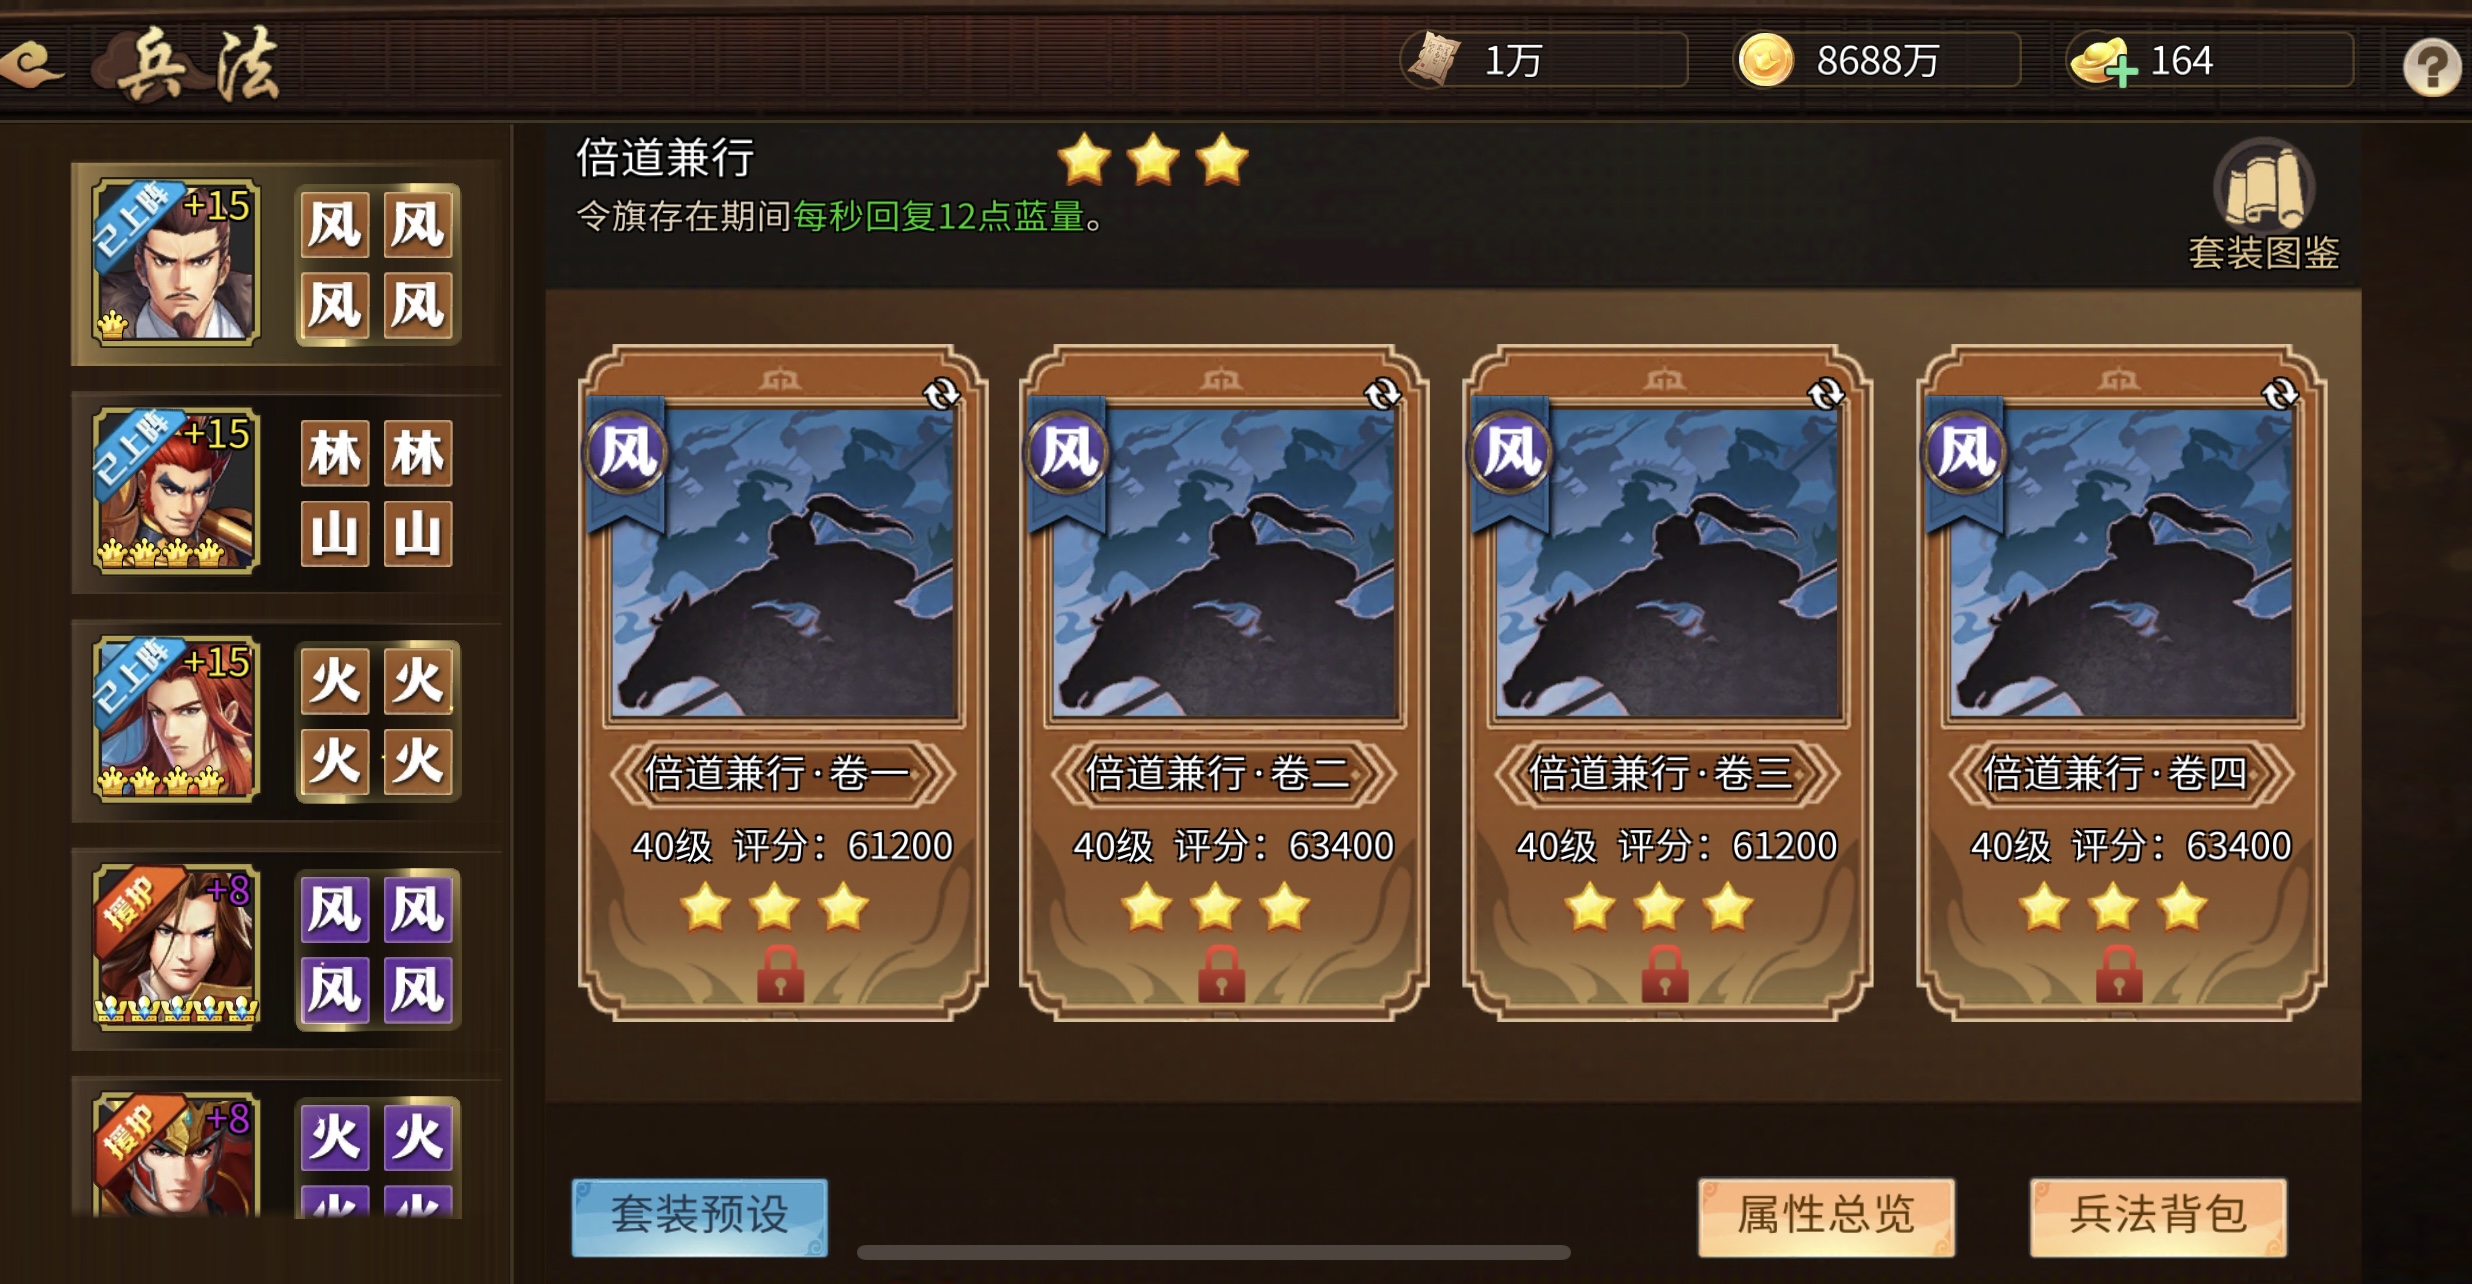Select the red-haired hero with 林 山 slots

176,491
